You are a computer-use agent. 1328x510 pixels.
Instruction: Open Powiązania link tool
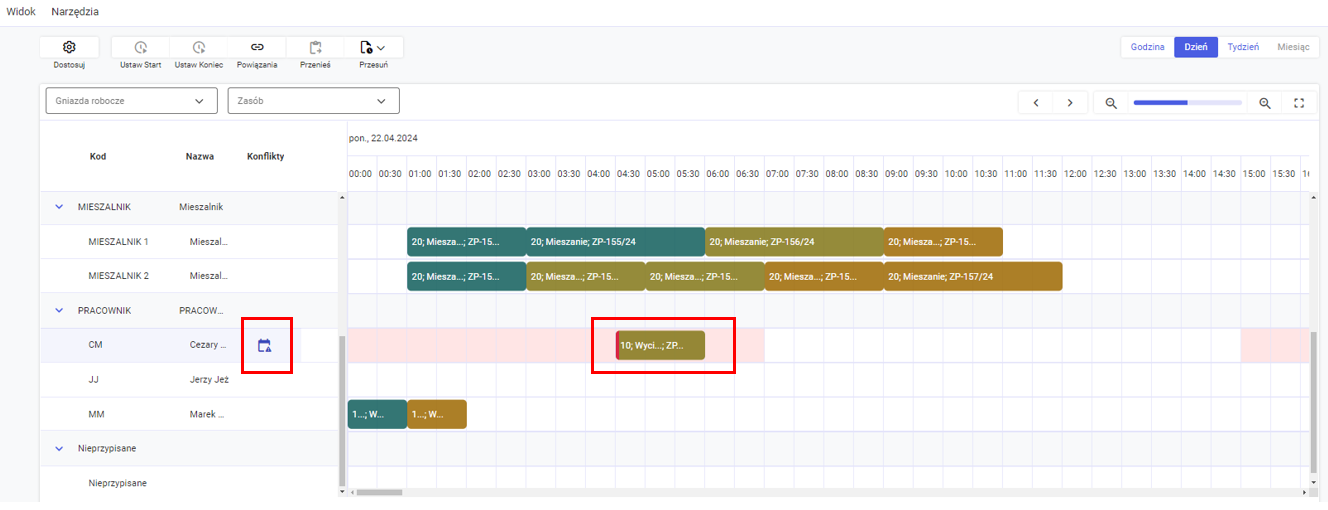[x=257, y=47]
